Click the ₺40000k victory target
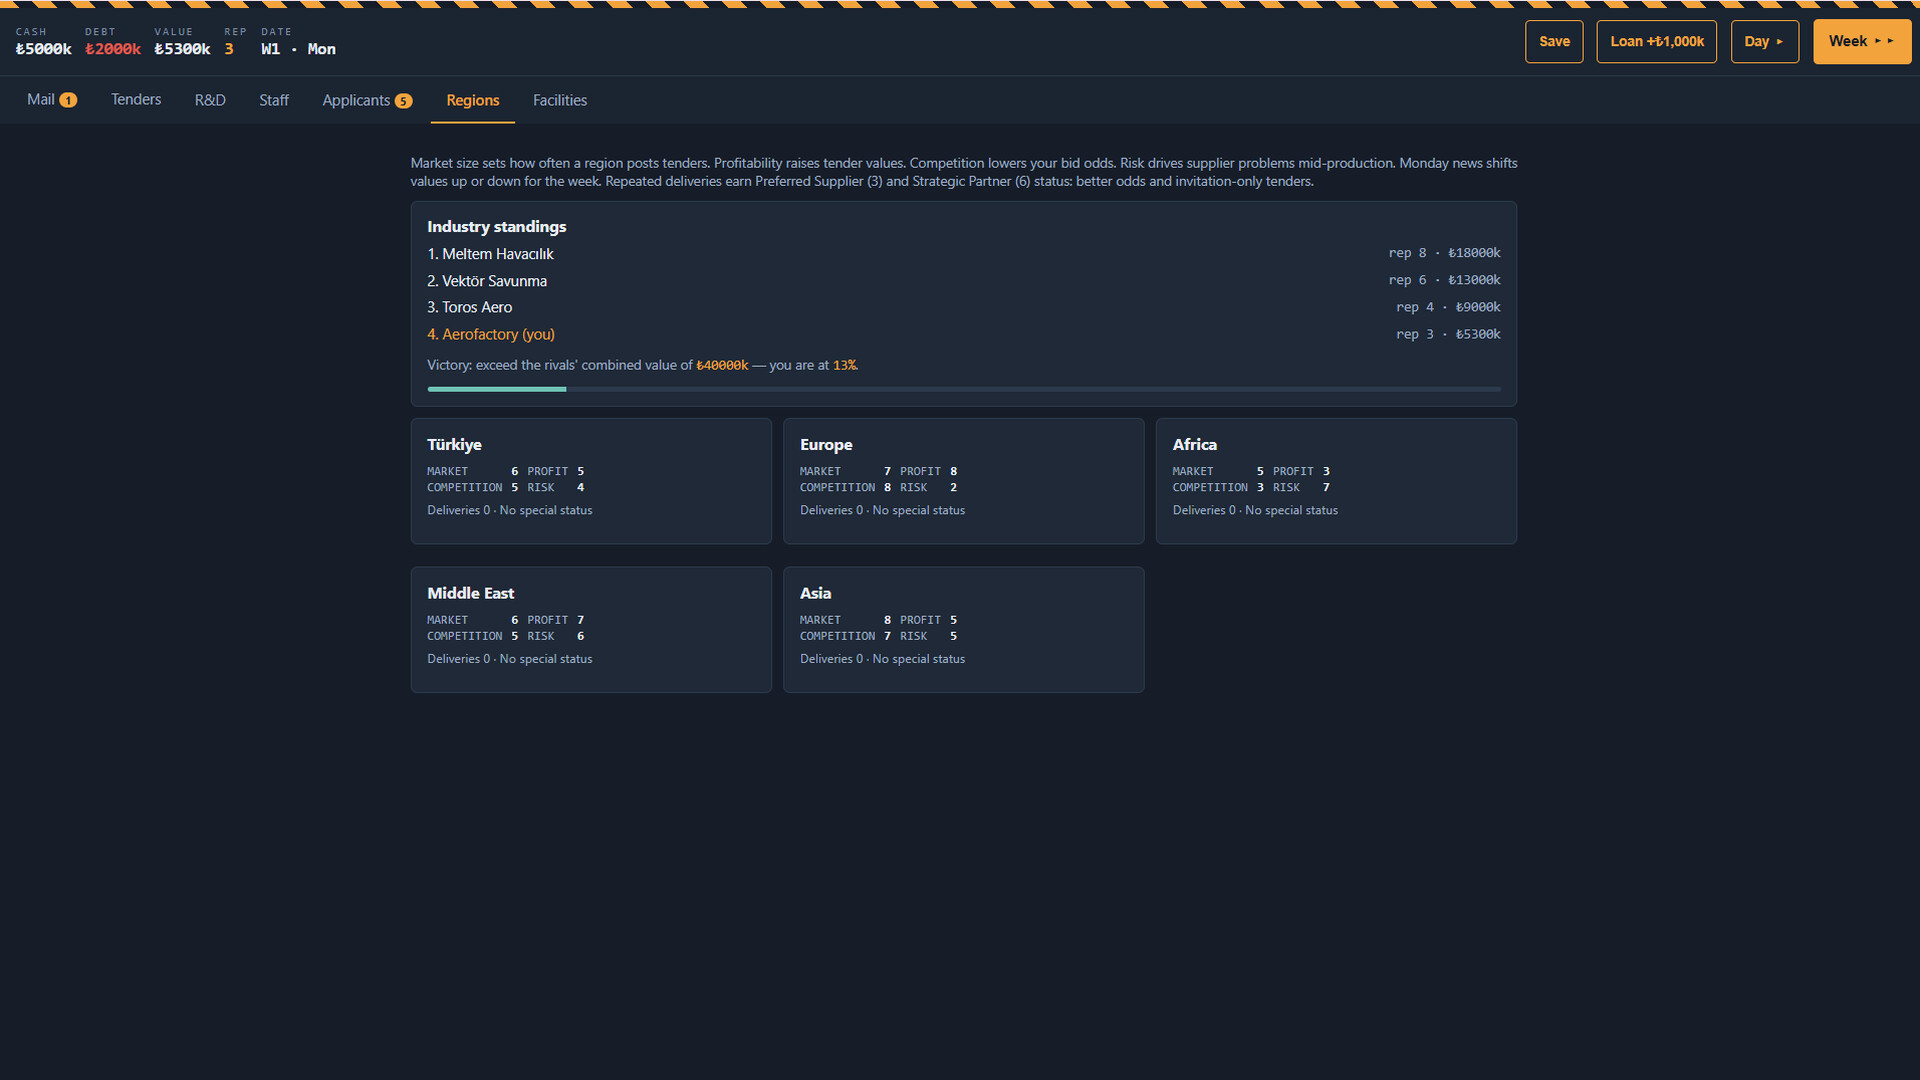 coord(722,365)
